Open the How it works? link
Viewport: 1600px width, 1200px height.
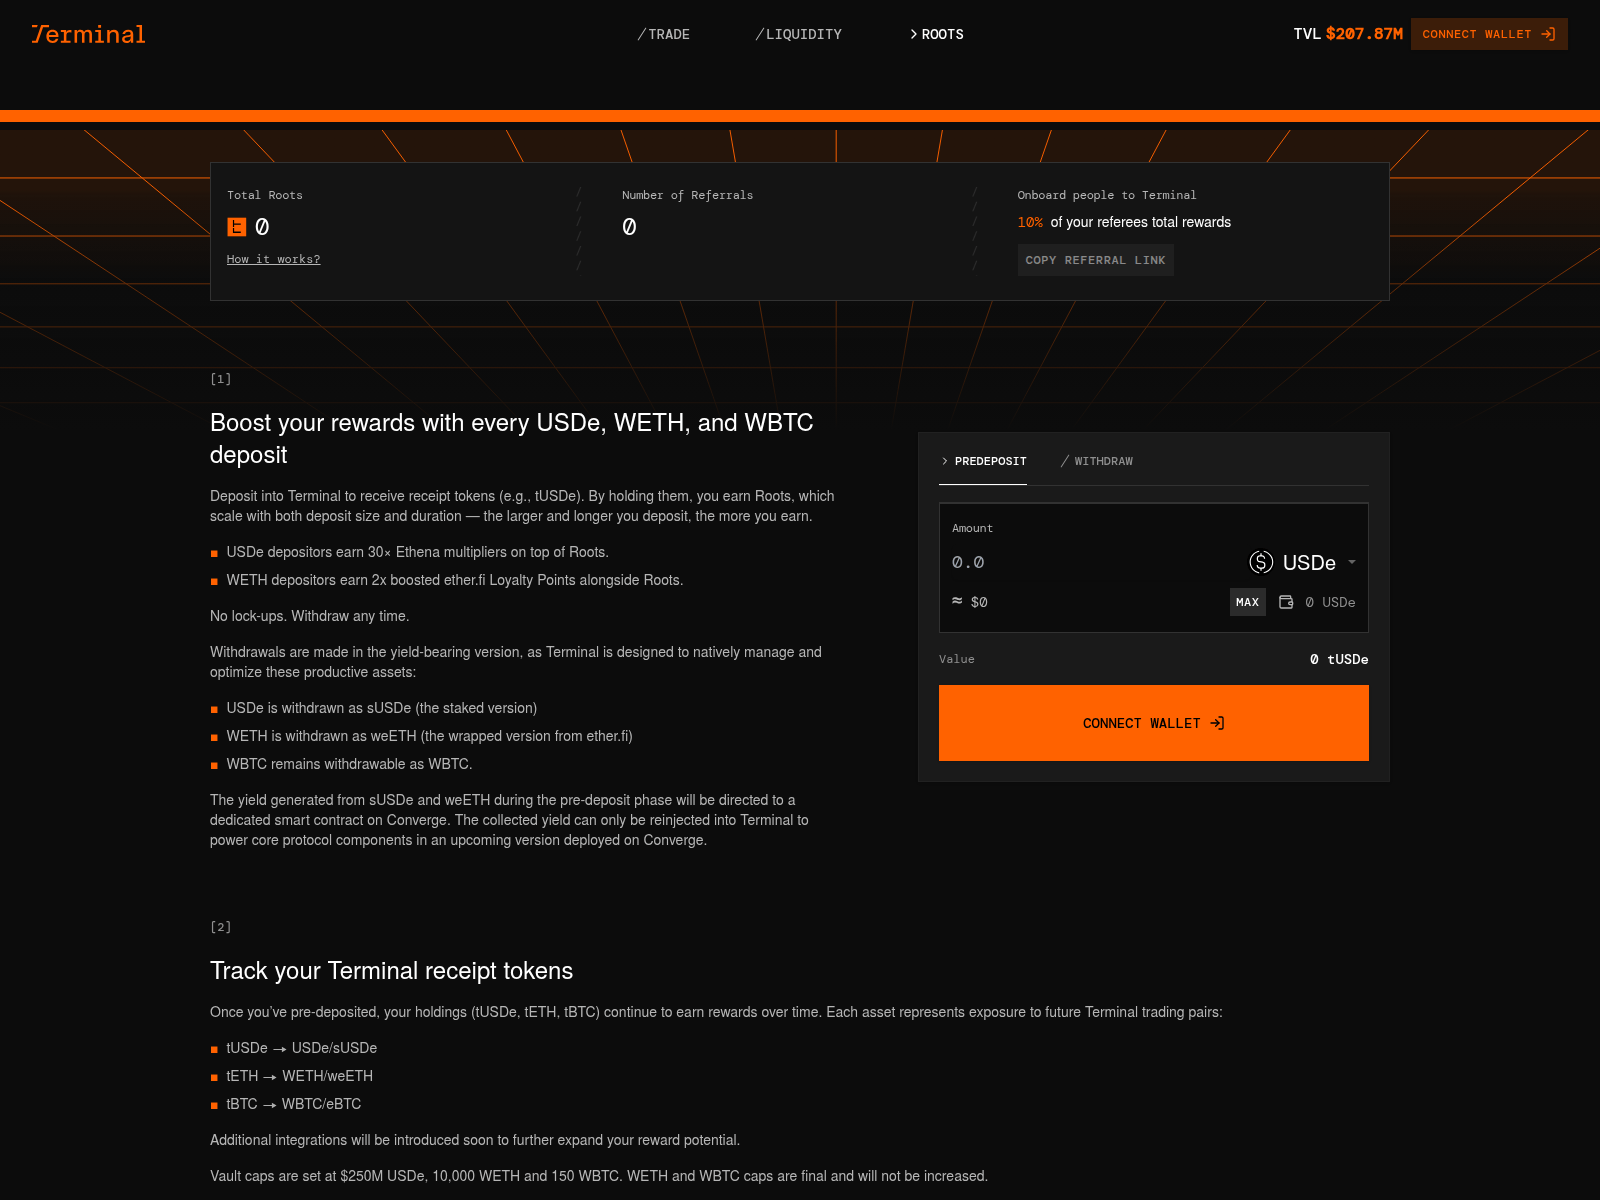[273, 259]
